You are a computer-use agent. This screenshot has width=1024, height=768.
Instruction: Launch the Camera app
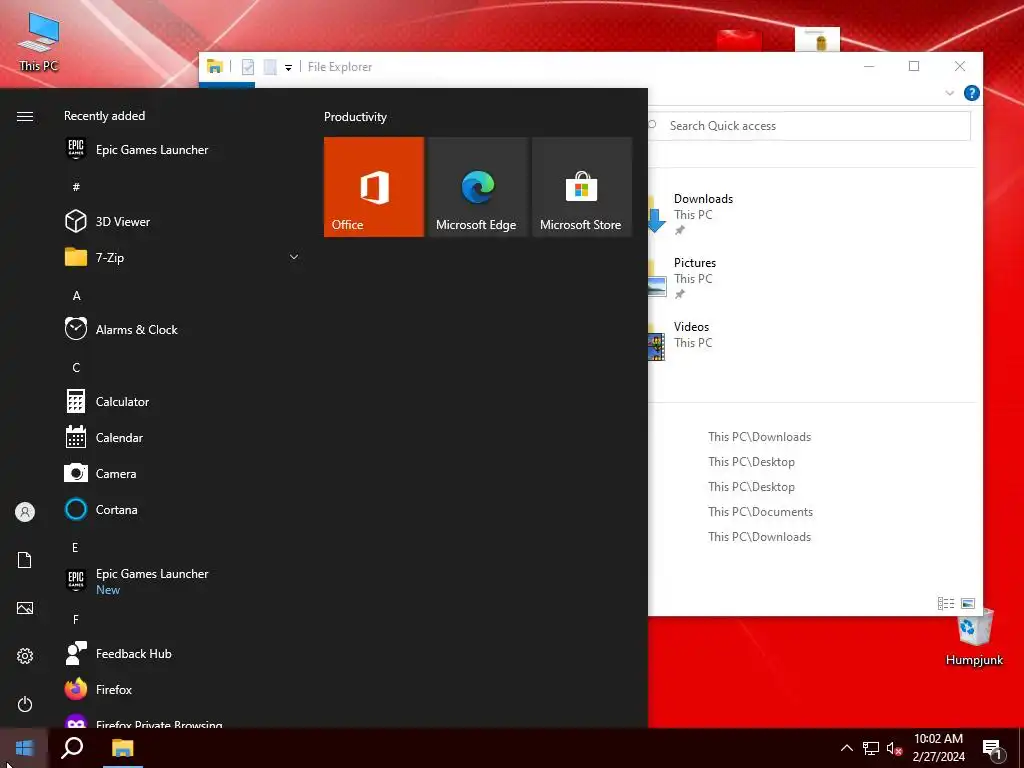point(182,473)
